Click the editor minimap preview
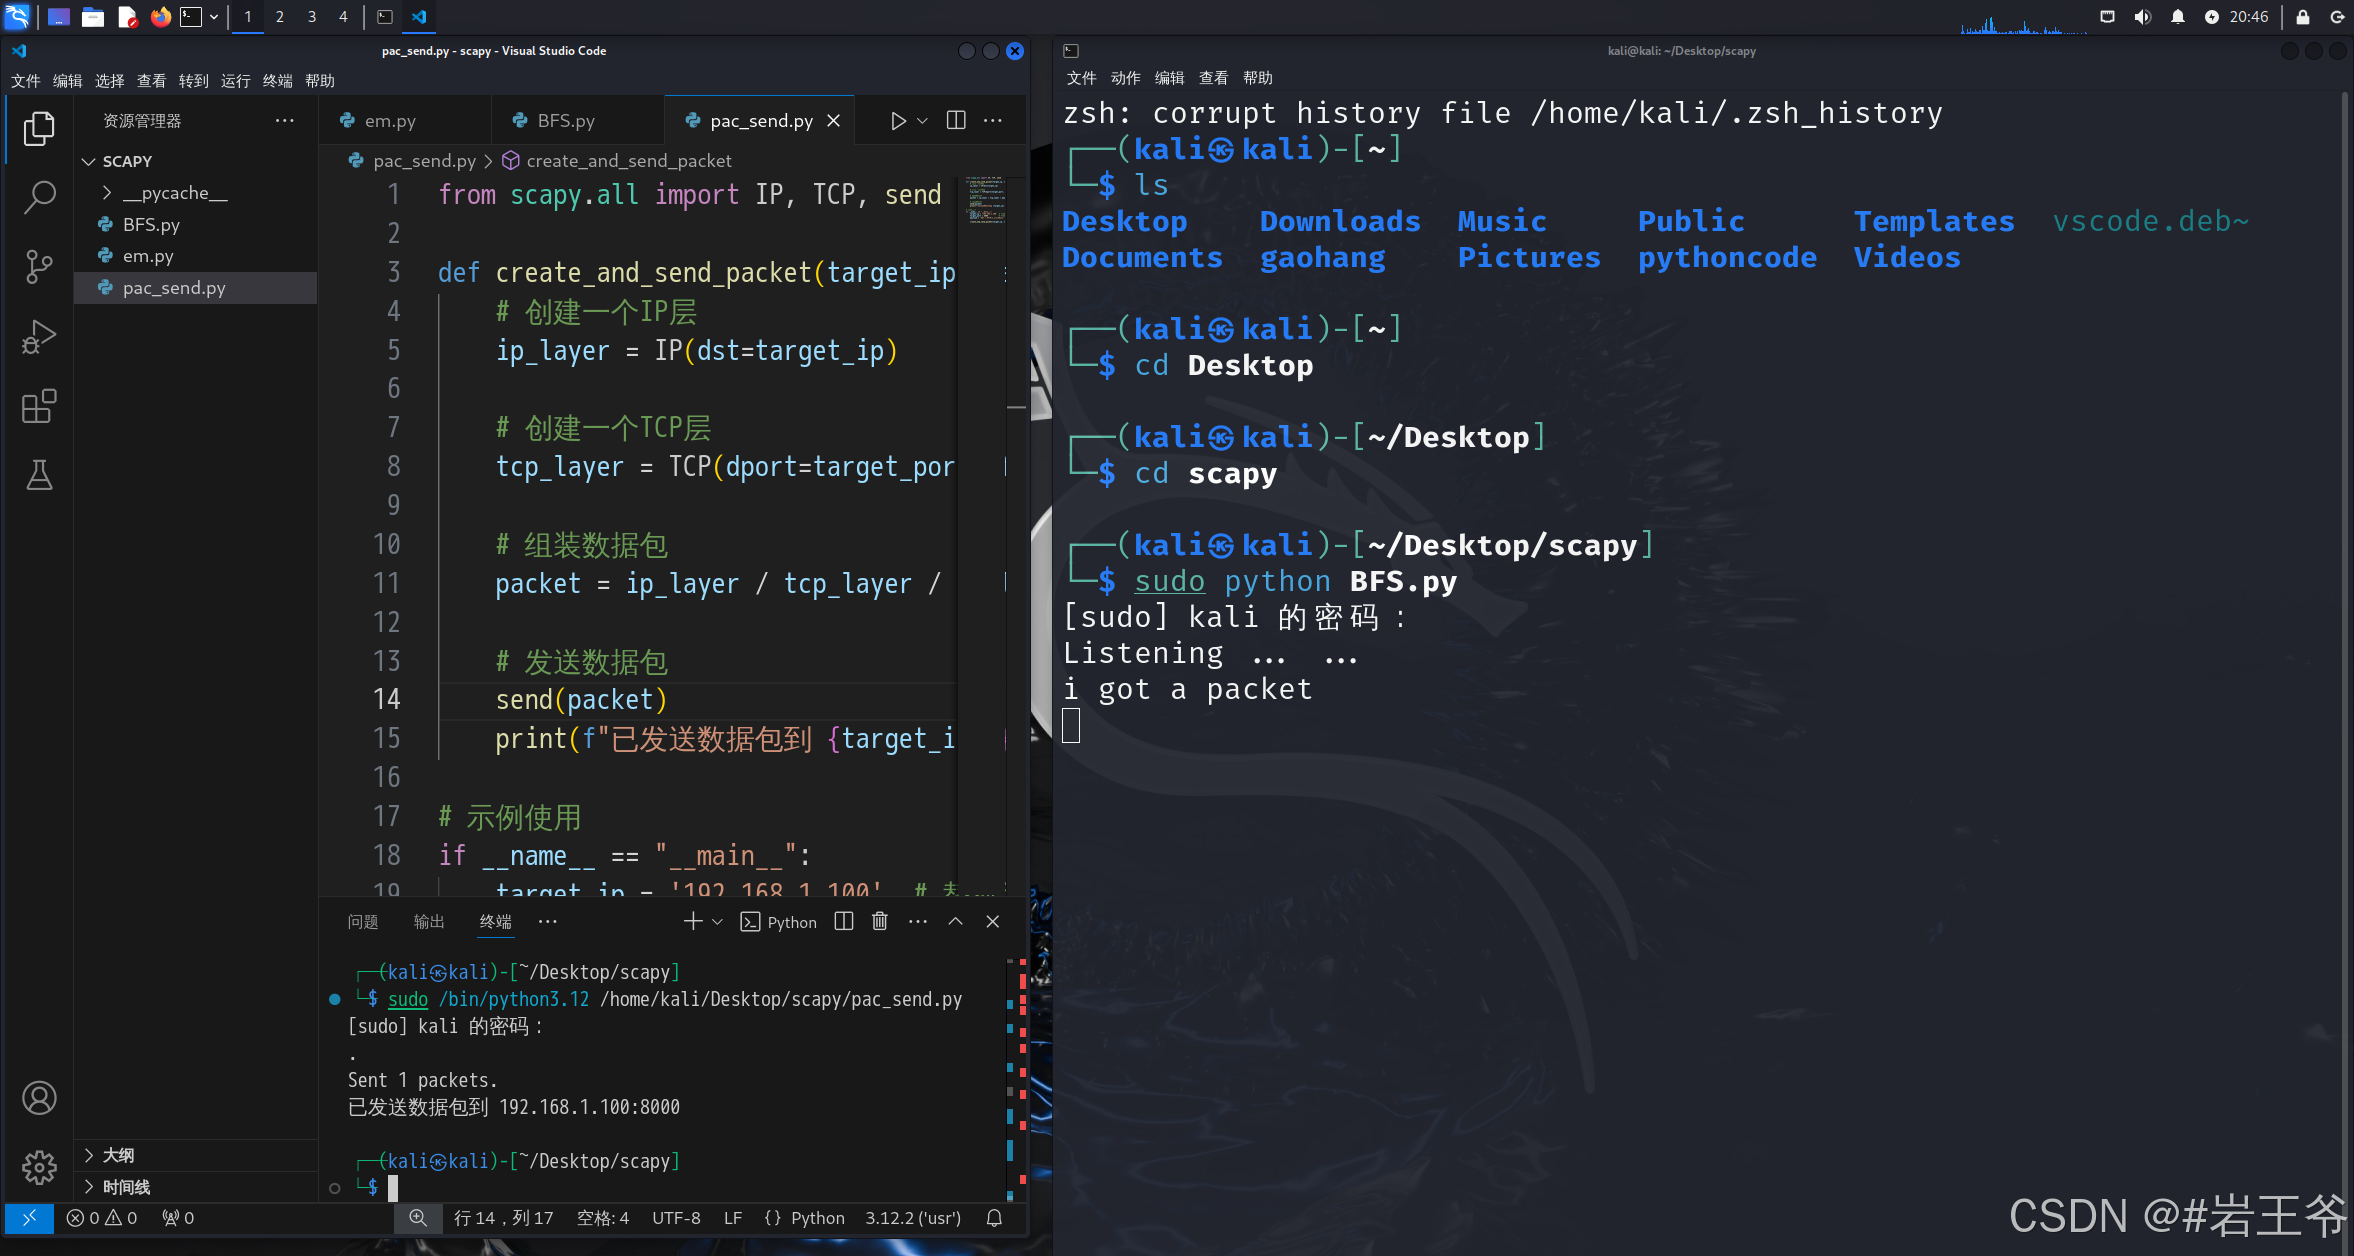The width and height of the screenshot is (2354, 1256). tap(985, 200)
